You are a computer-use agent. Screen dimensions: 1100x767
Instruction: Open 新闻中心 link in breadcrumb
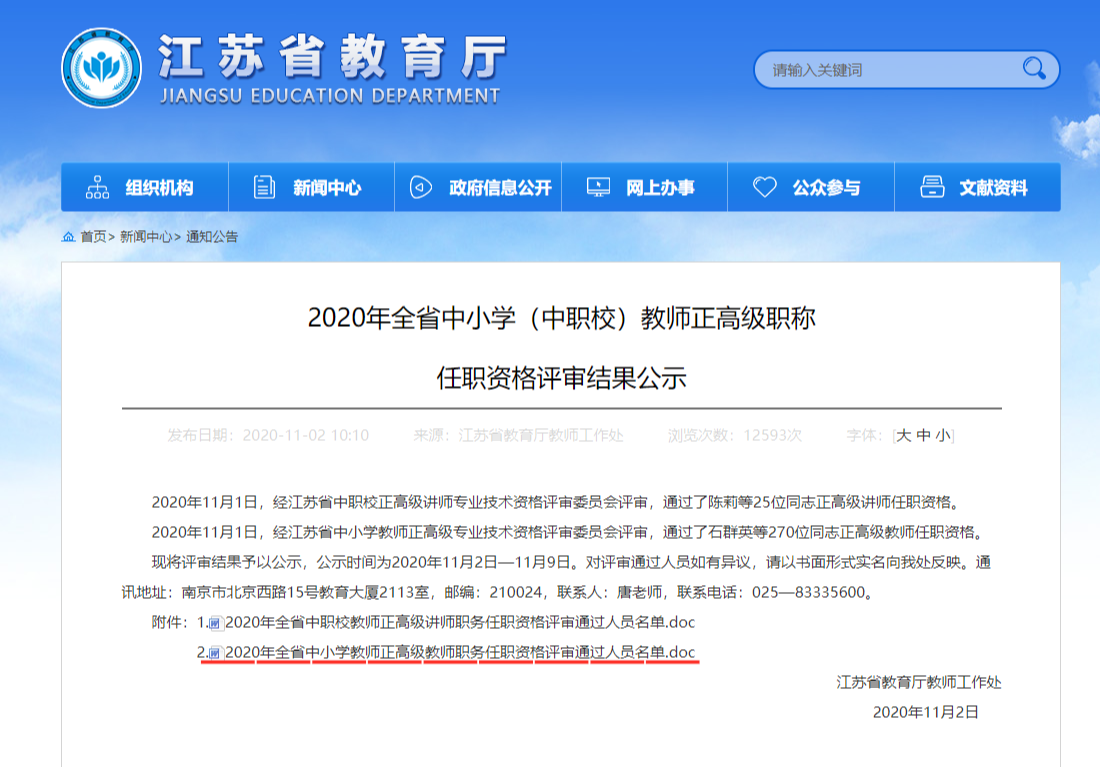click(x=146, y=237)
